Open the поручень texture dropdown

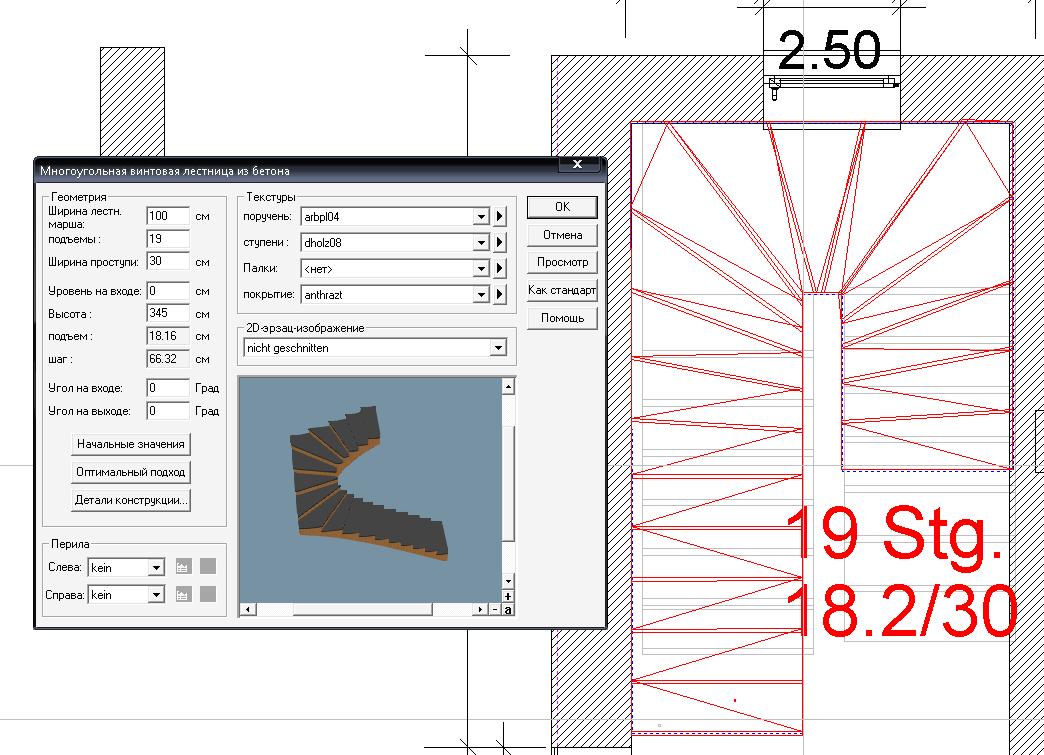tap(481, 216)
